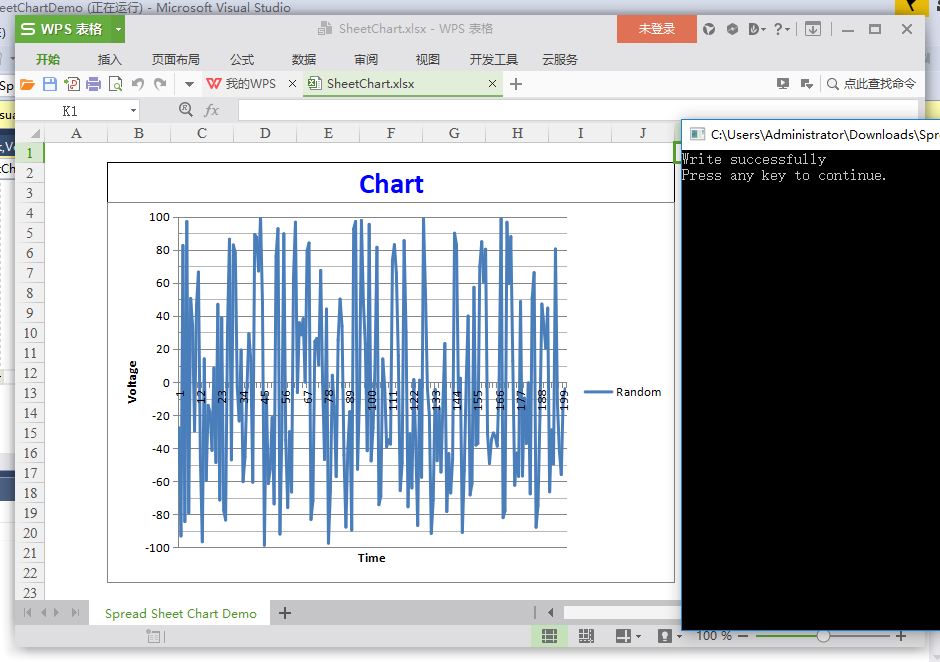This screenshot has height=662, width=940.
Task: Open the 插入 ribbon tab
Action: (109, 59)
